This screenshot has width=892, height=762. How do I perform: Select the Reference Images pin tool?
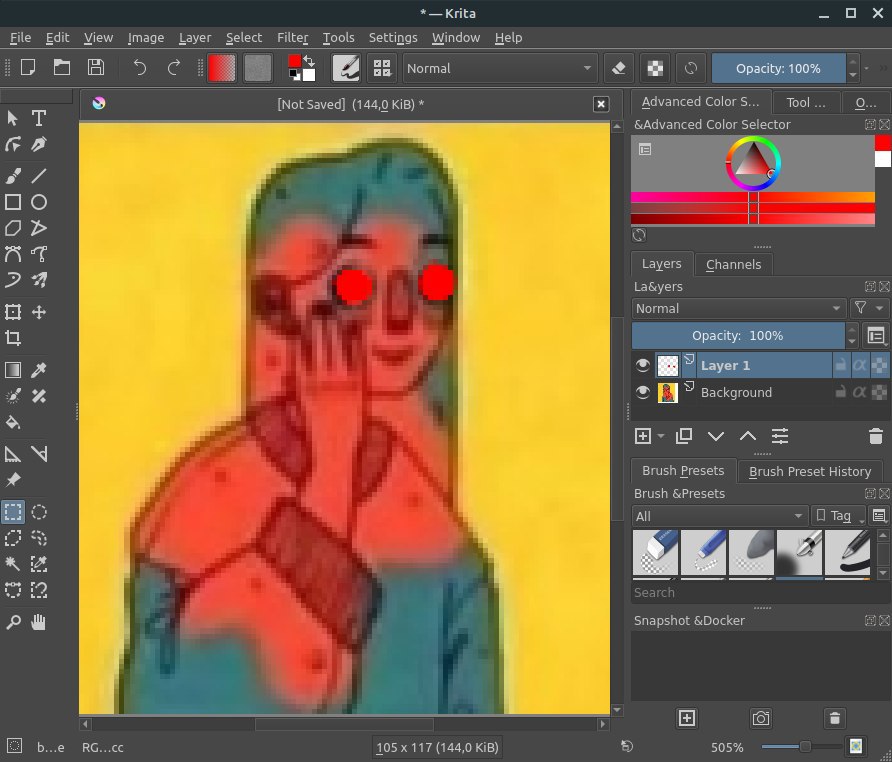pyautogui.click(x=13, y=480)
